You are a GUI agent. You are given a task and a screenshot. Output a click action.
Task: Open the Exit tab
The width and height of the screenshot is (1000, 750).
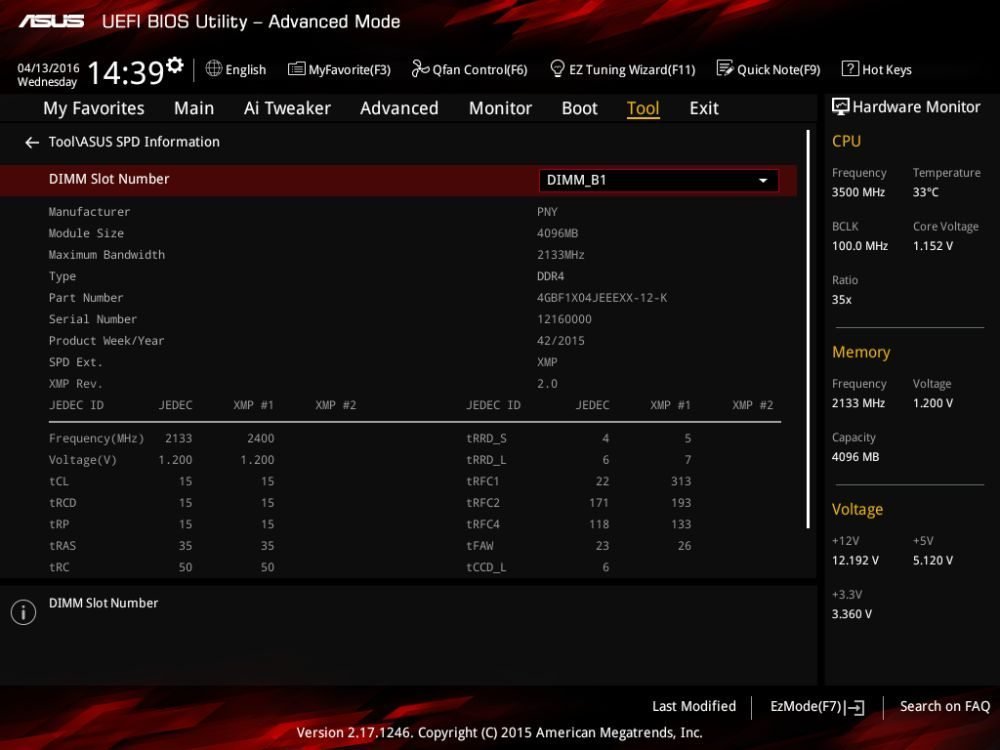coord(703,108)
